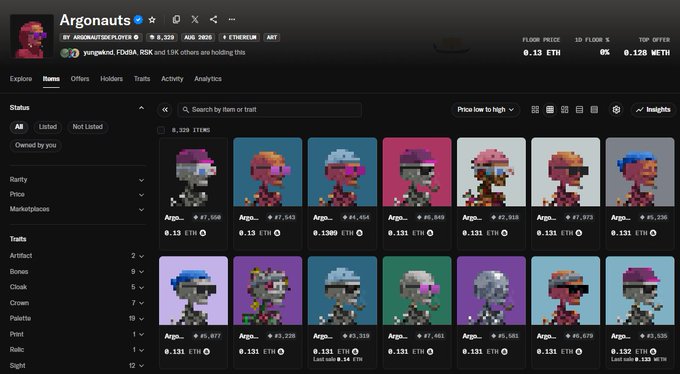680x374 pixels.
Task: Switch to compact grid view icon
Action: click(x=550, y=110)
